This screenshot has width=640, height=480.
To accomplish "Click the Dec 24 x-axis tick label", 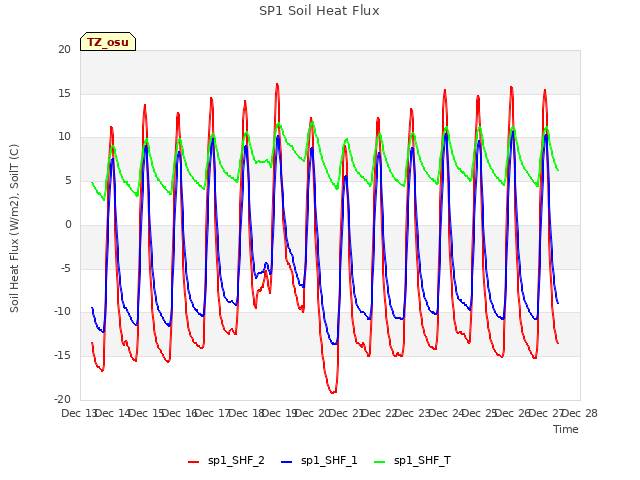I will pyautogui.click(x=449, y=413).
